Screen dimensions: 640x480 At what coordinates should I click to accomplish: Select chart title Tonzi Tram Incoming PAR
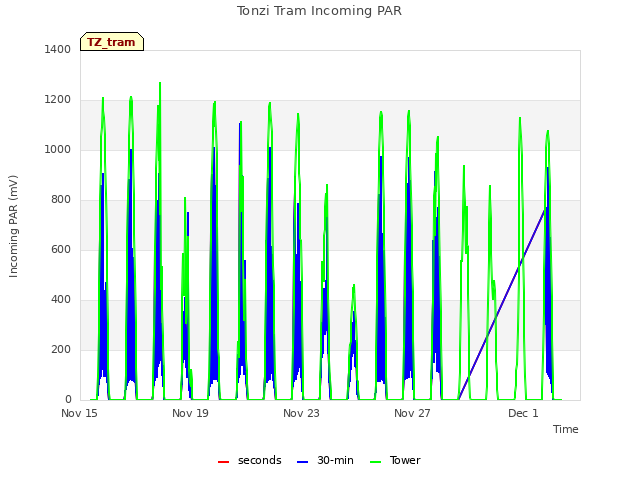pos(319,11)
